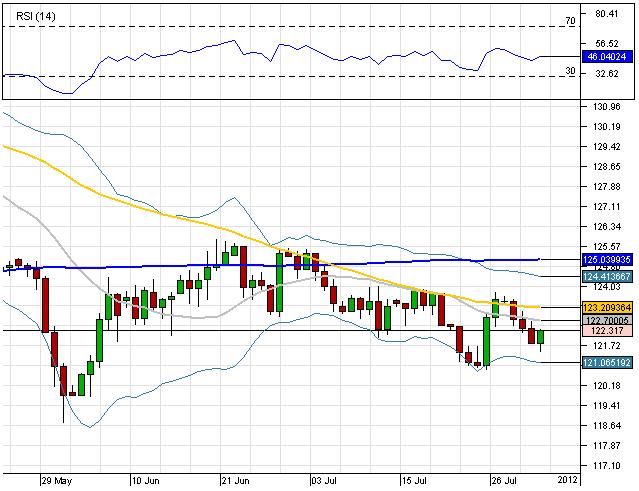Click the RSI overbought level 70 label
The width and height of the screenshot is (639, 491).
(569, 20)
